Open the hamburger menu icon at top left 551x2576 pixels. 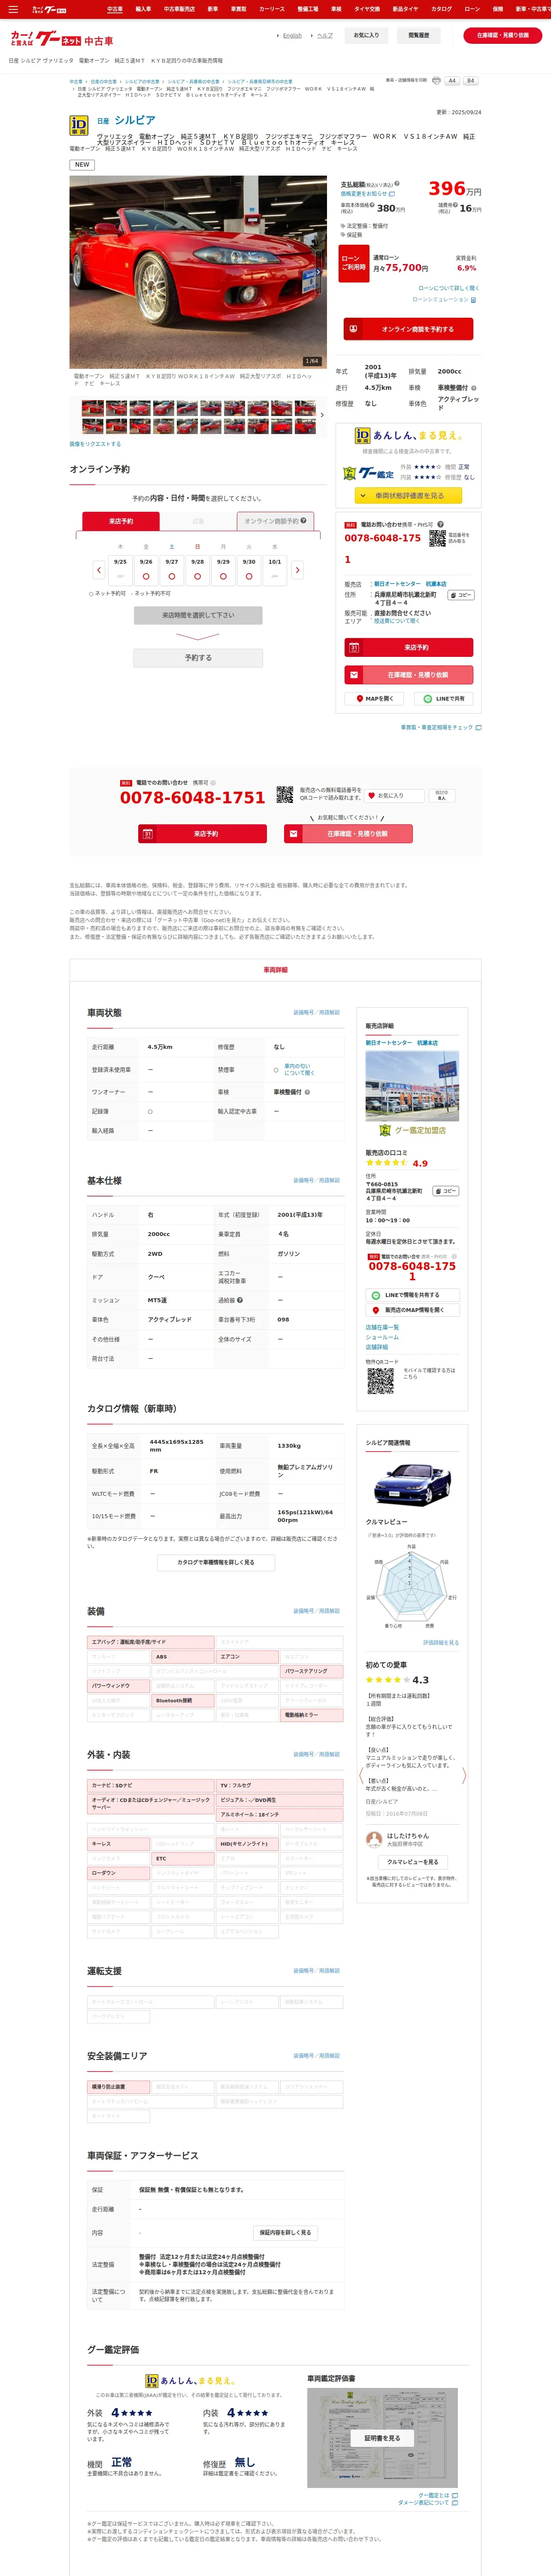pyautogui.click(x=13, y=9)
